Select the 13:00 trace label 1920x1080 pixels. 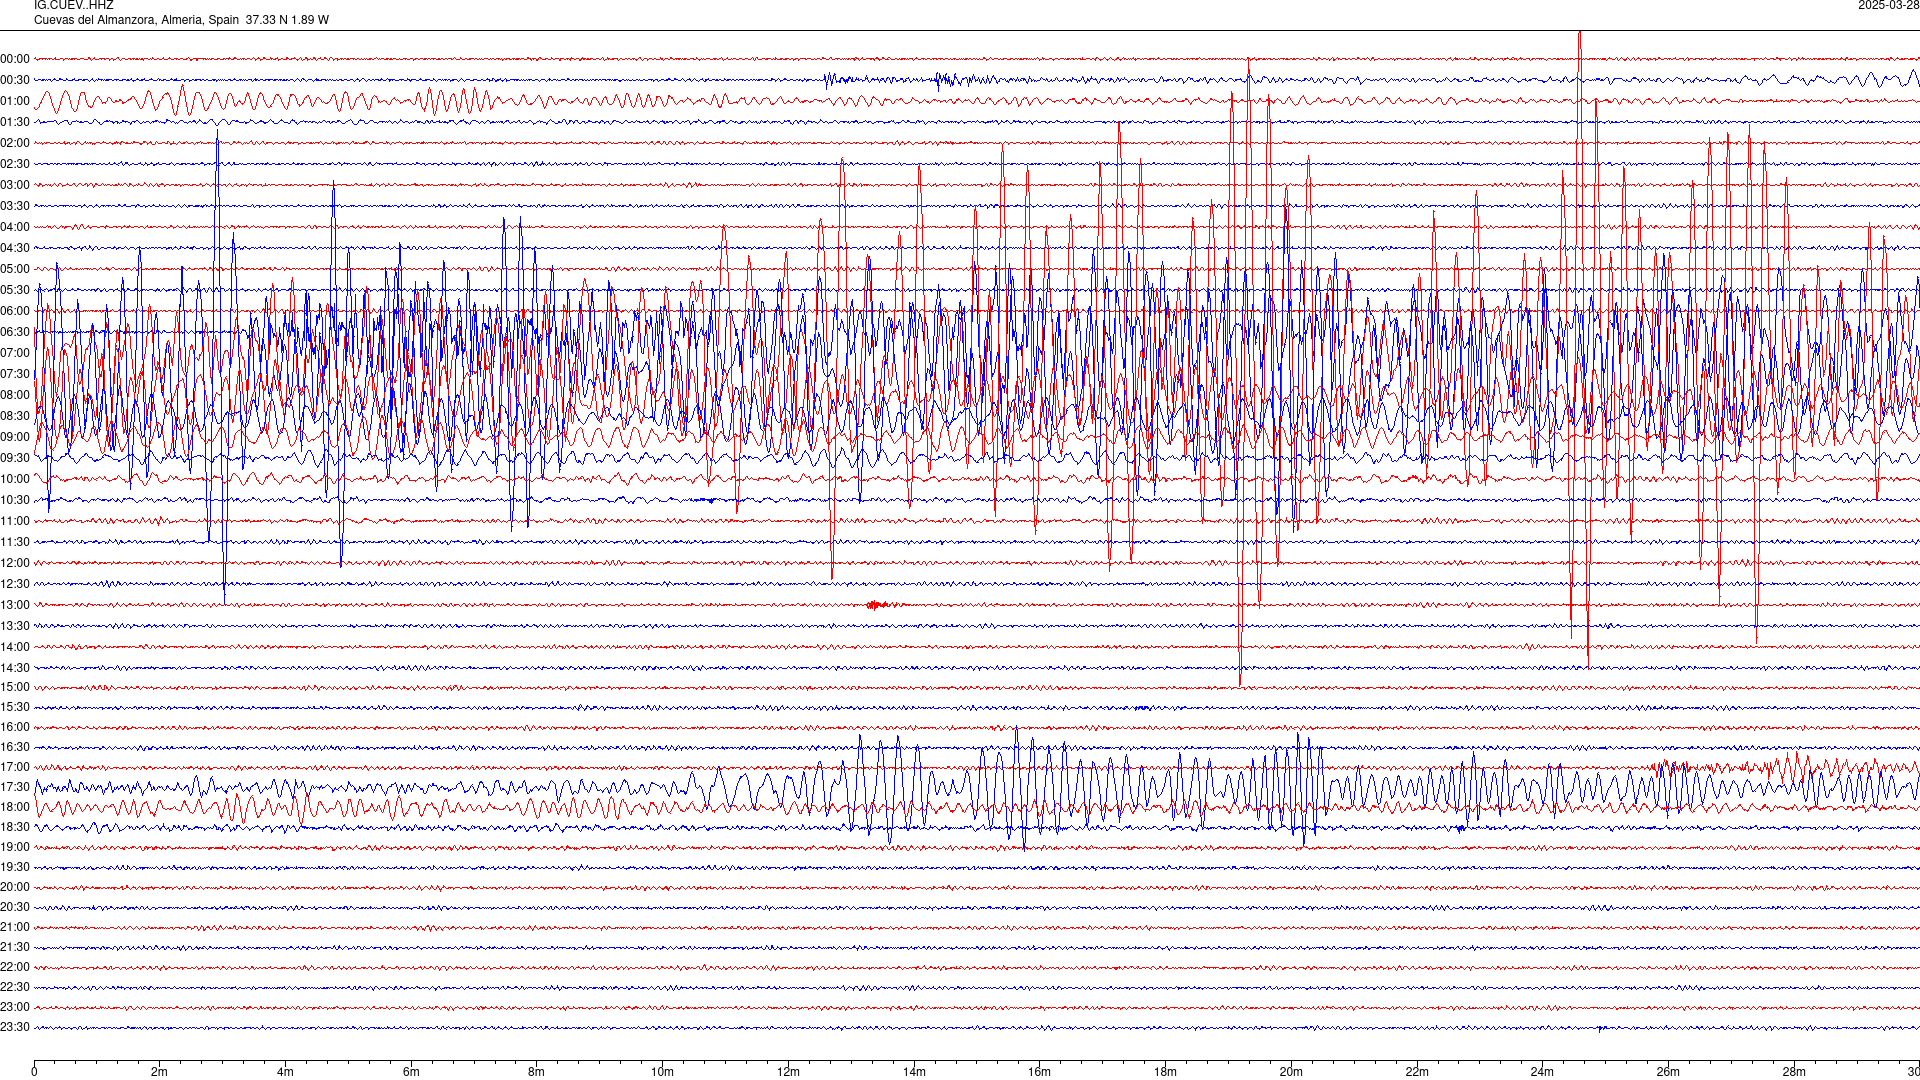15,605
